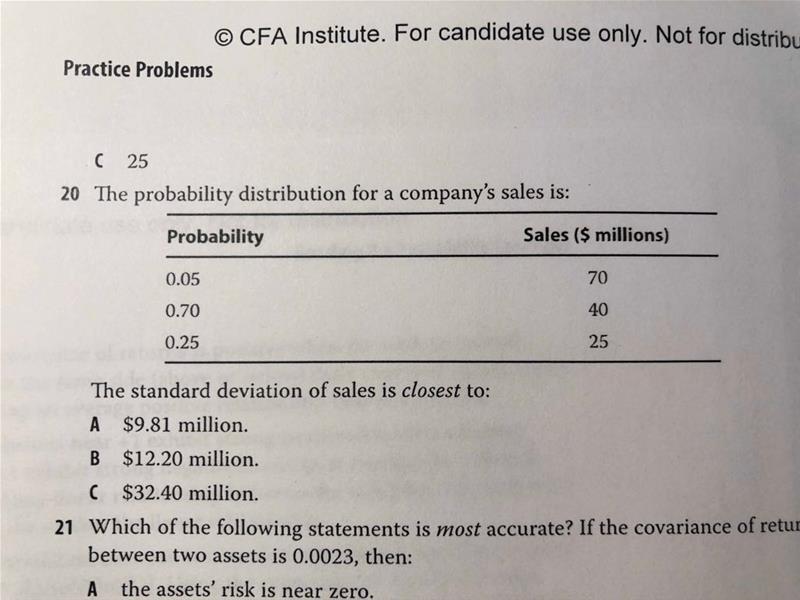The width and height of the screenshot is (800, 600).
Task: Click question number 20
Action: [70, 194]
